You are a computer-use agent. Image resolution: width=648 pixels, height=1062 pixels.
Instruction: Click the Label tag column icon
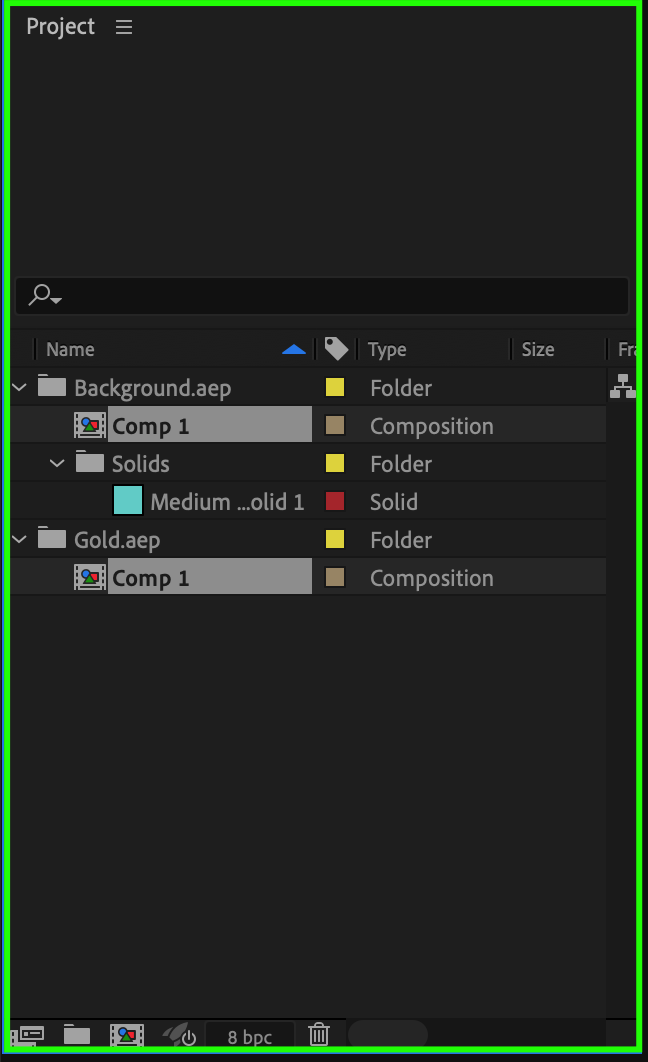coord(336,348)
